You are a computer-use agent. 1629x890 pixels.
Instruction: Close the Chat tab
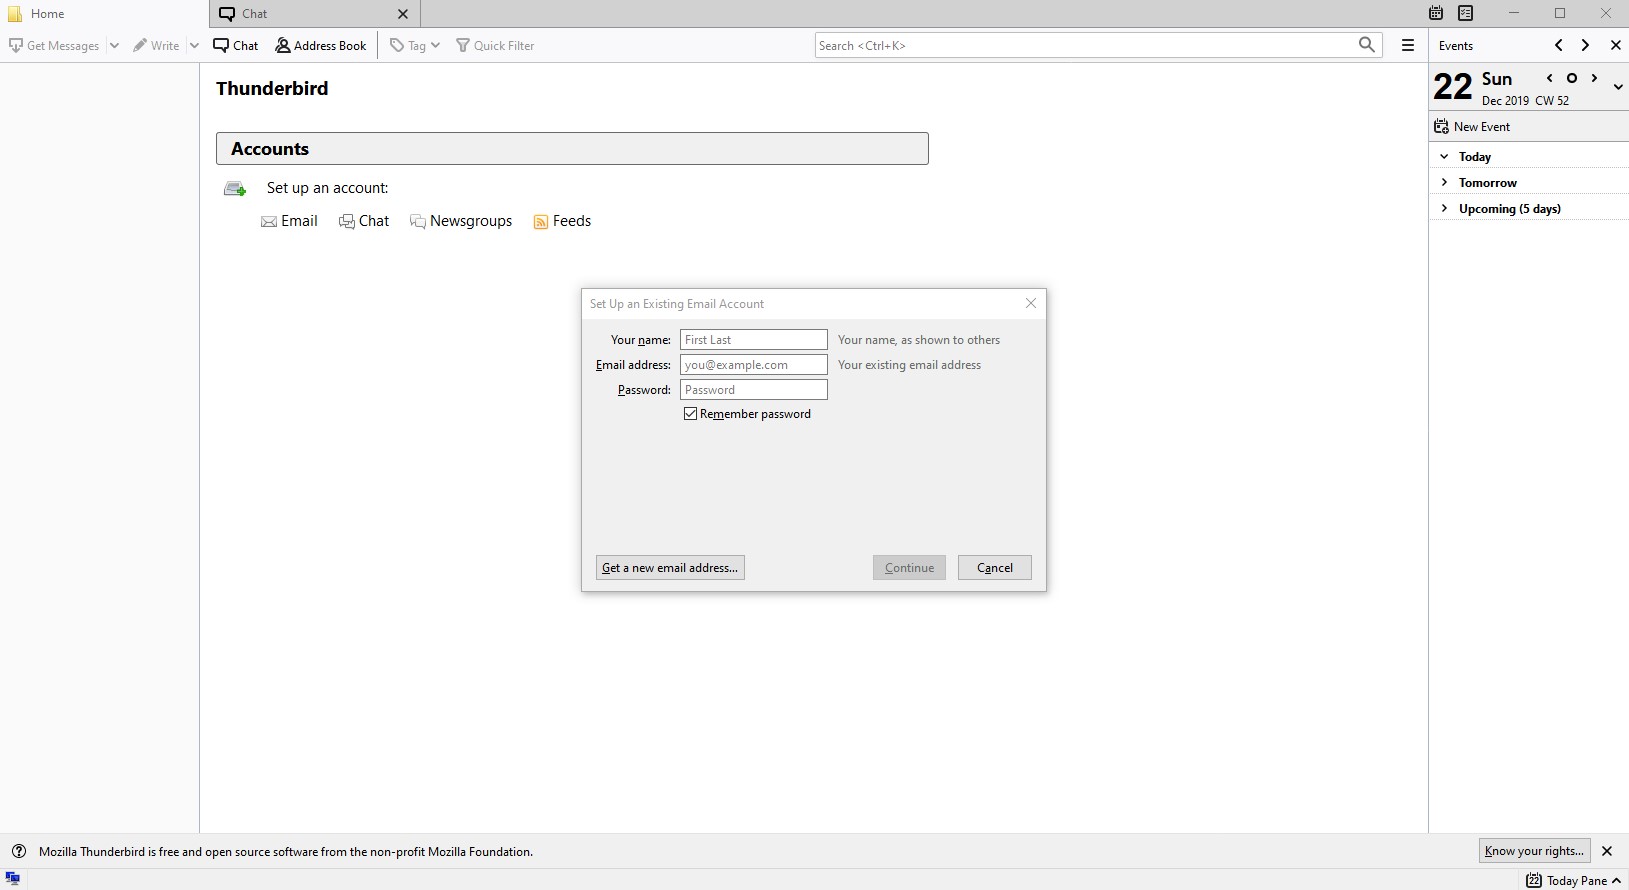tap(403, 14)
